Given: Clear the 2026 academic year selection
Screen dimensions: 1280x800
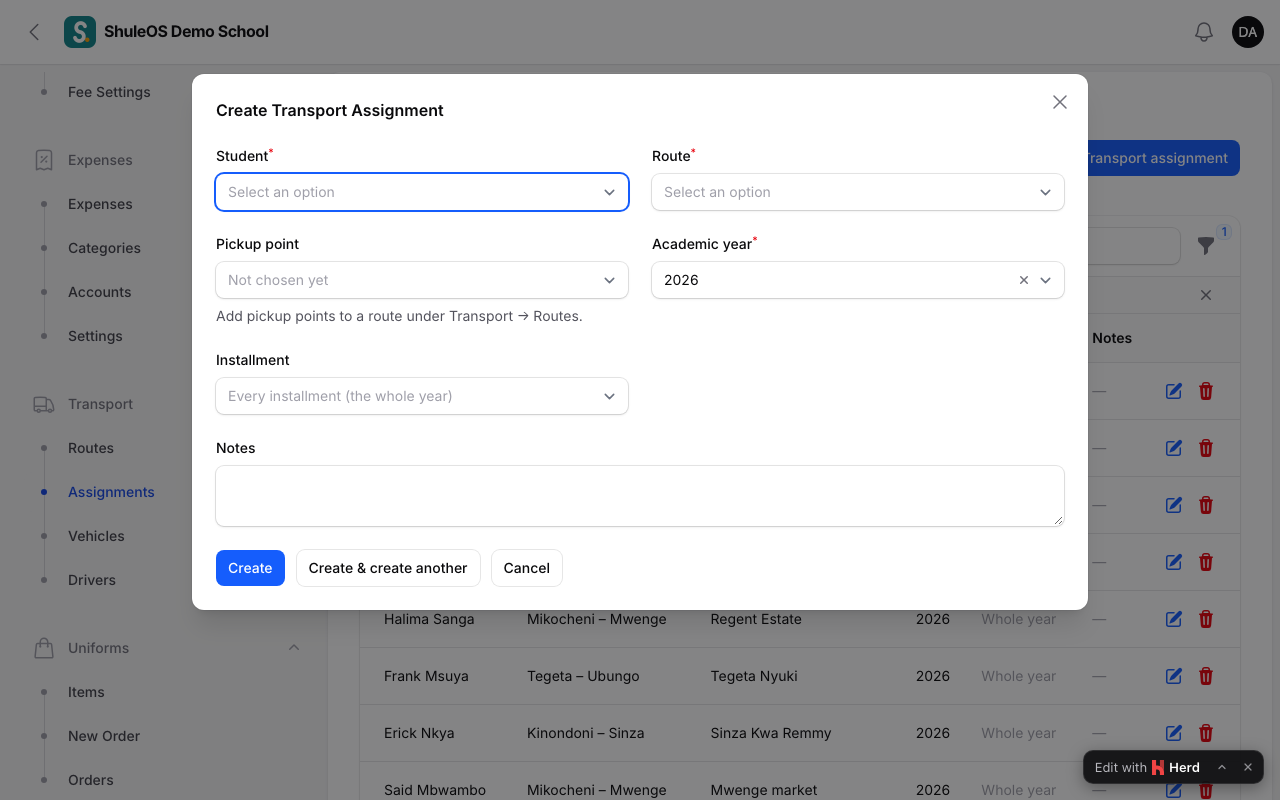Looking at the screenshot, I should [x=1023, y=280].
